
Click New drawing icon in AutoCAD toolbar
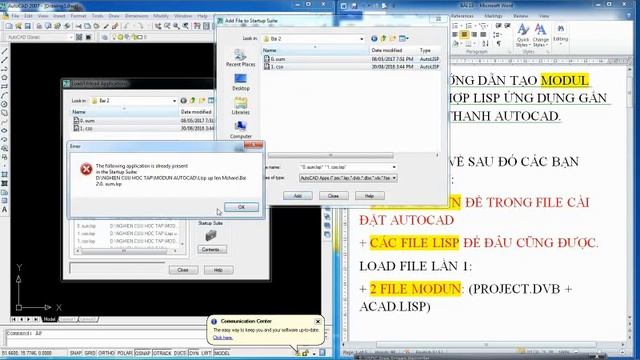pyautogui.click(x=9, y=26)
